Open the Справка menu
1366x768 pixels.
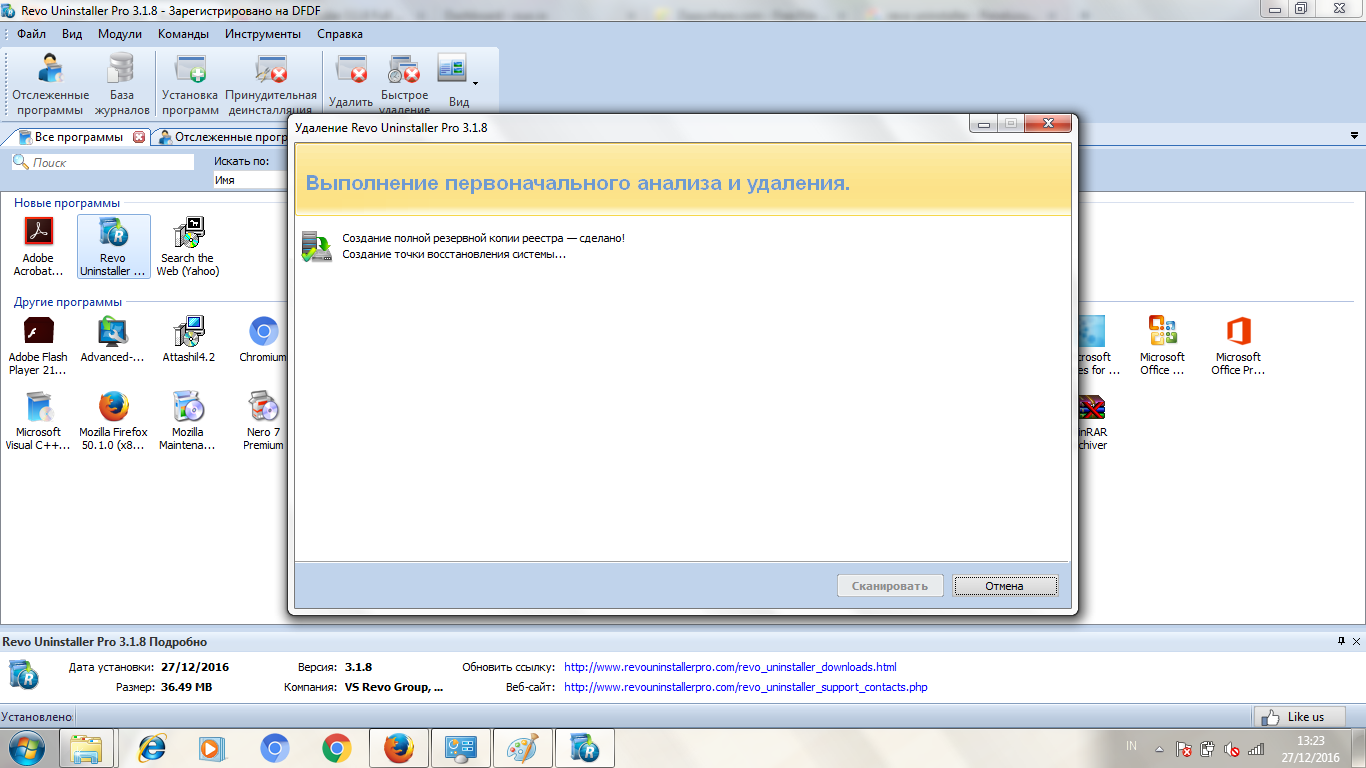click(340, 34)
